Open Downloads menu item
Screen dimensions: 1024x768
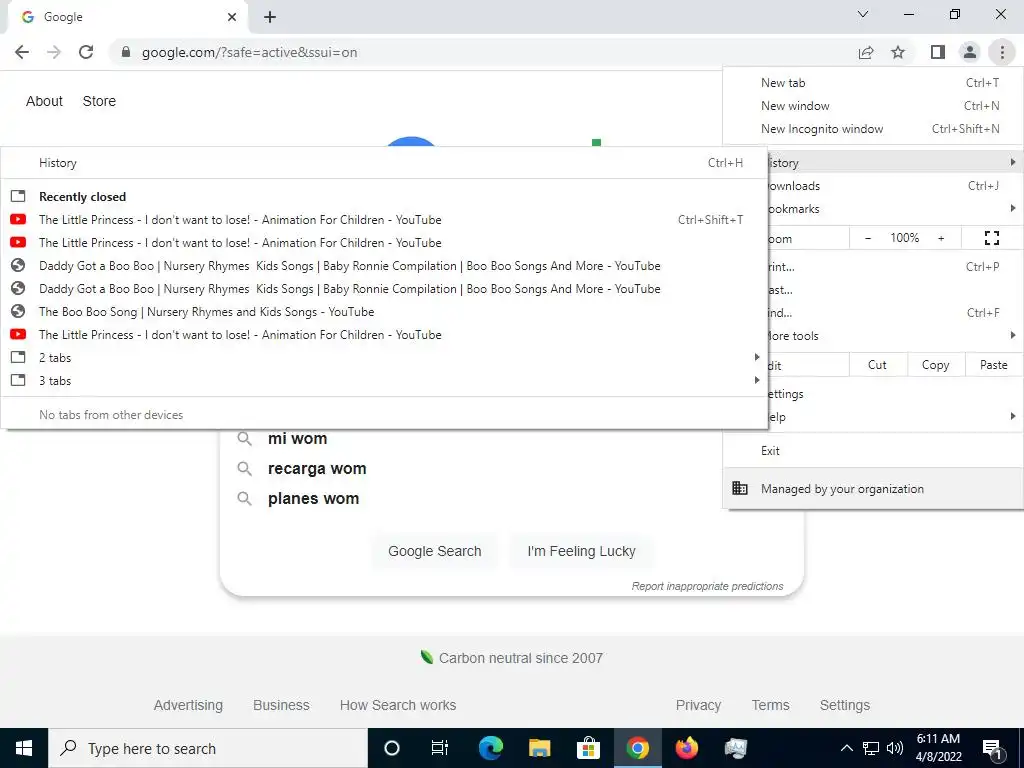point(895,185)
